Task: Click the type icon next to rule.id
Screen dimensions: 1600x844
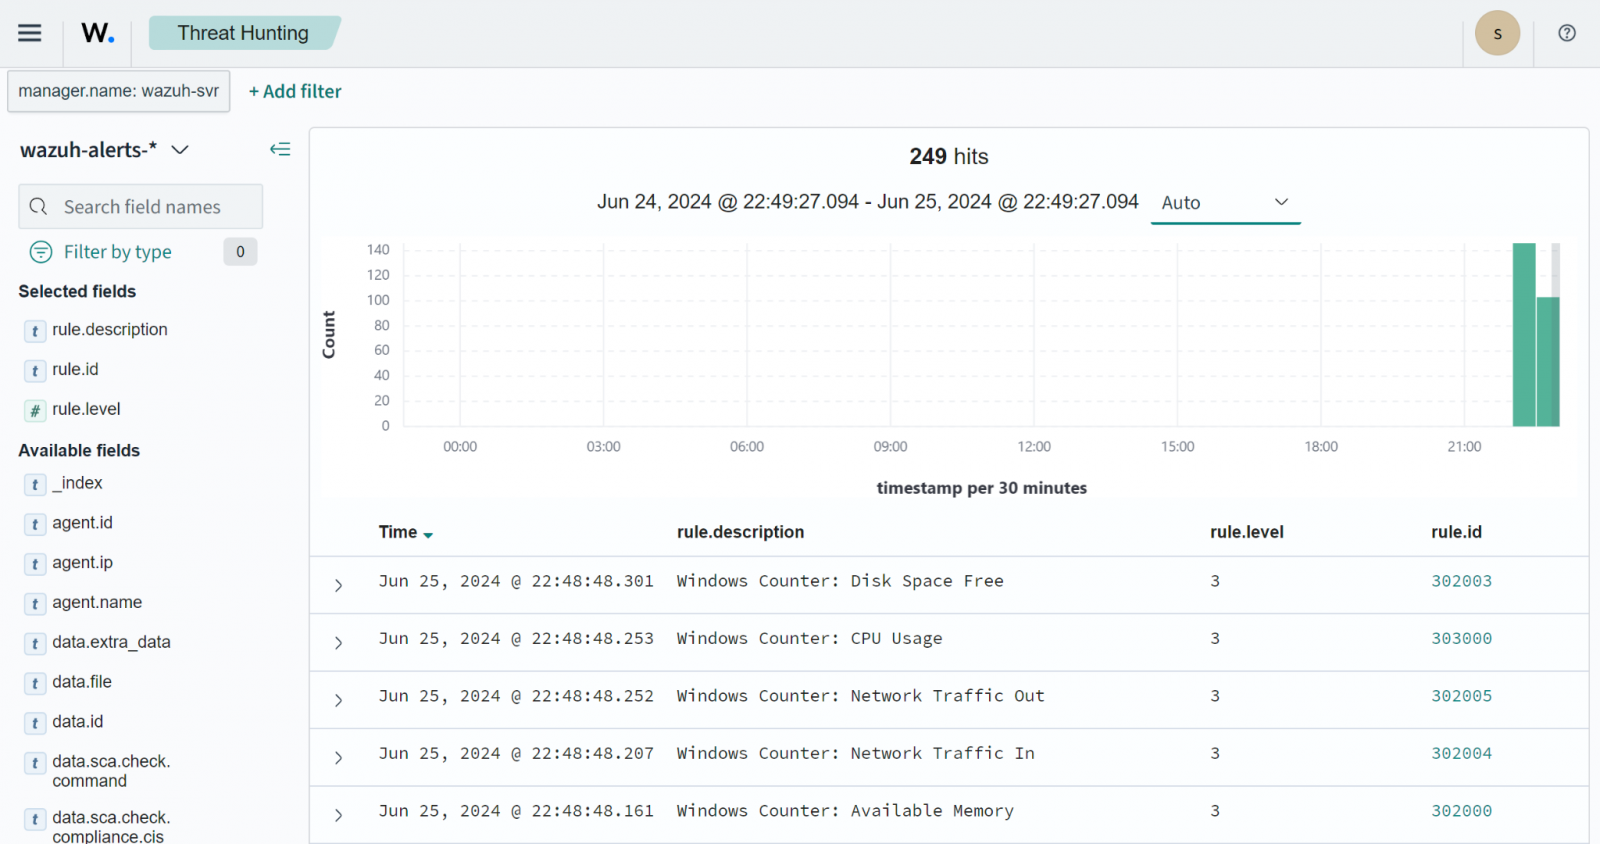Action: pyautogui.click(x=35, y=371)
